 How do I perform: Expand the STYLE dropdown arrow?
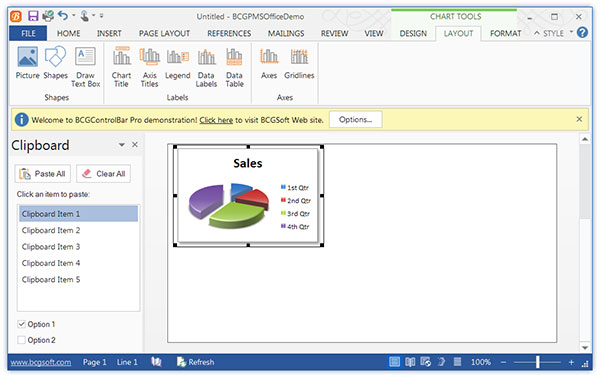571,32
